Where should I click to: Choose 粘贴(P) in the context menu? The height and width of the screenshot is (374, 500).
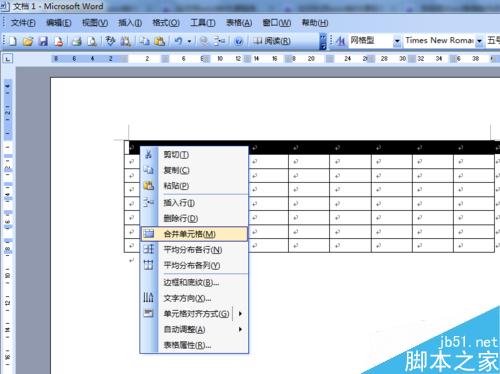[x=194, y=186]
